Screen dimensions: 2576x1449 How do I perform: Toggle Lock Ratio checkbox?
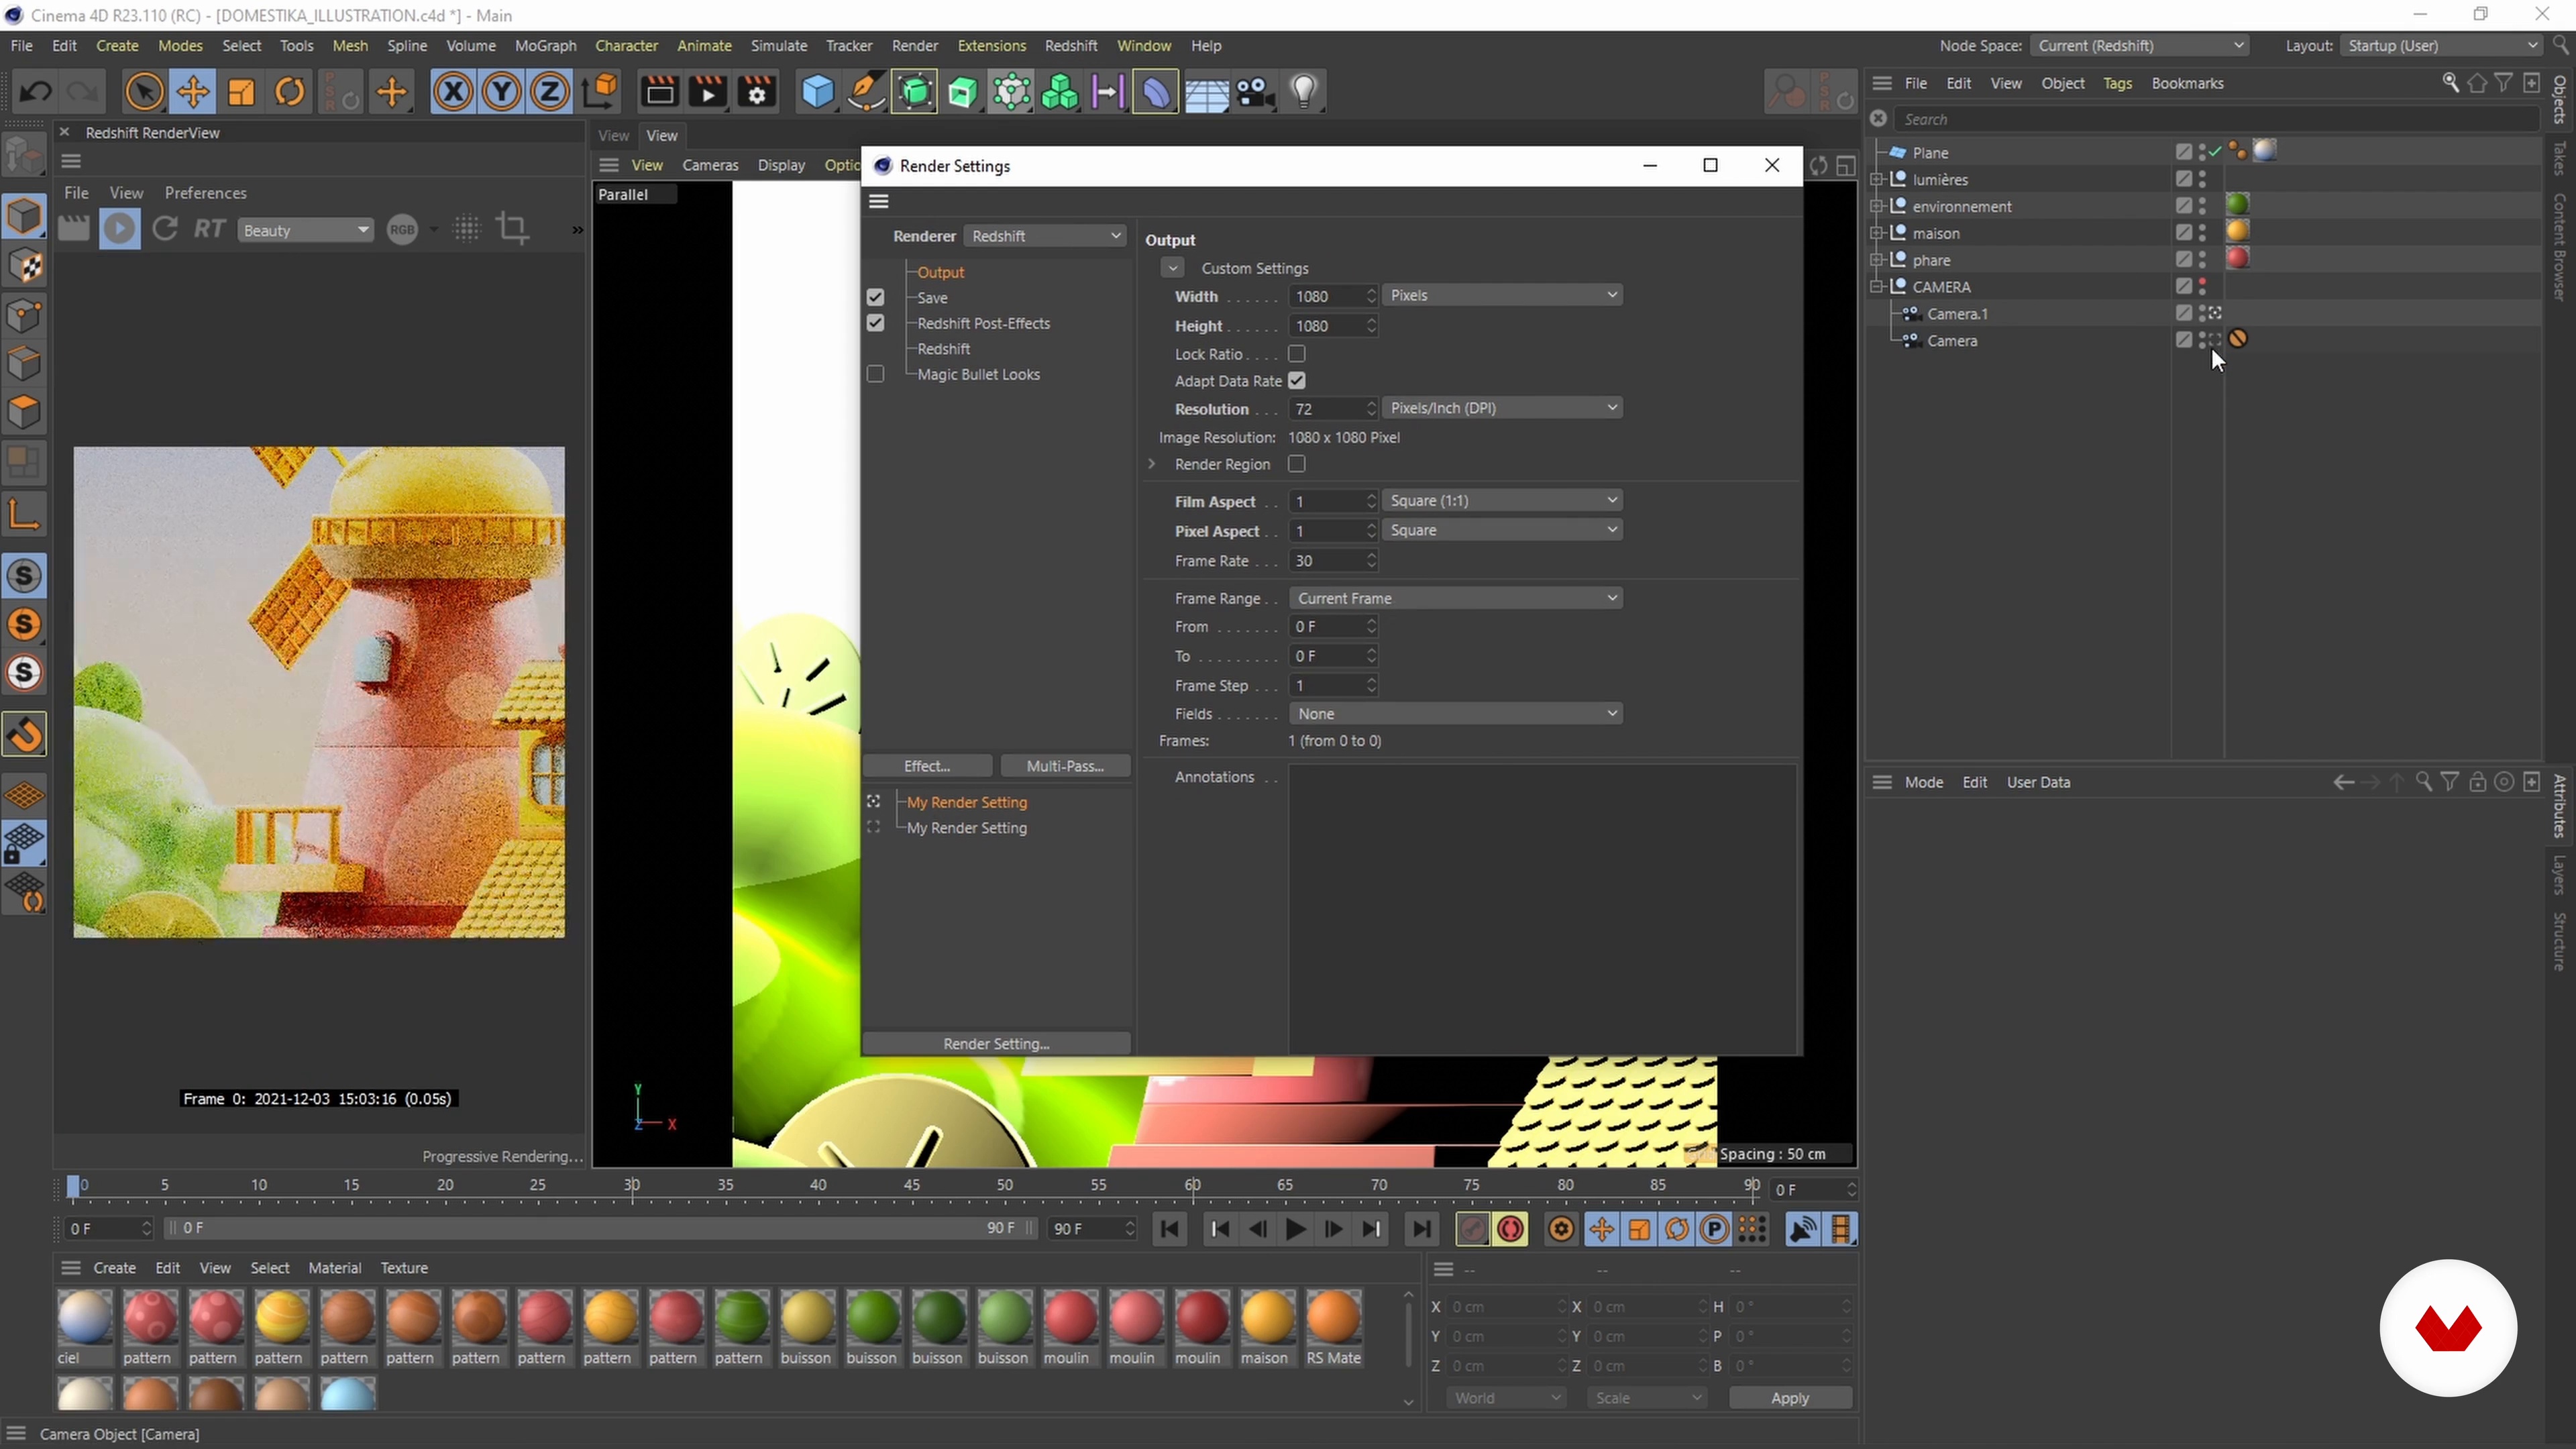(x=1297, y=354)
